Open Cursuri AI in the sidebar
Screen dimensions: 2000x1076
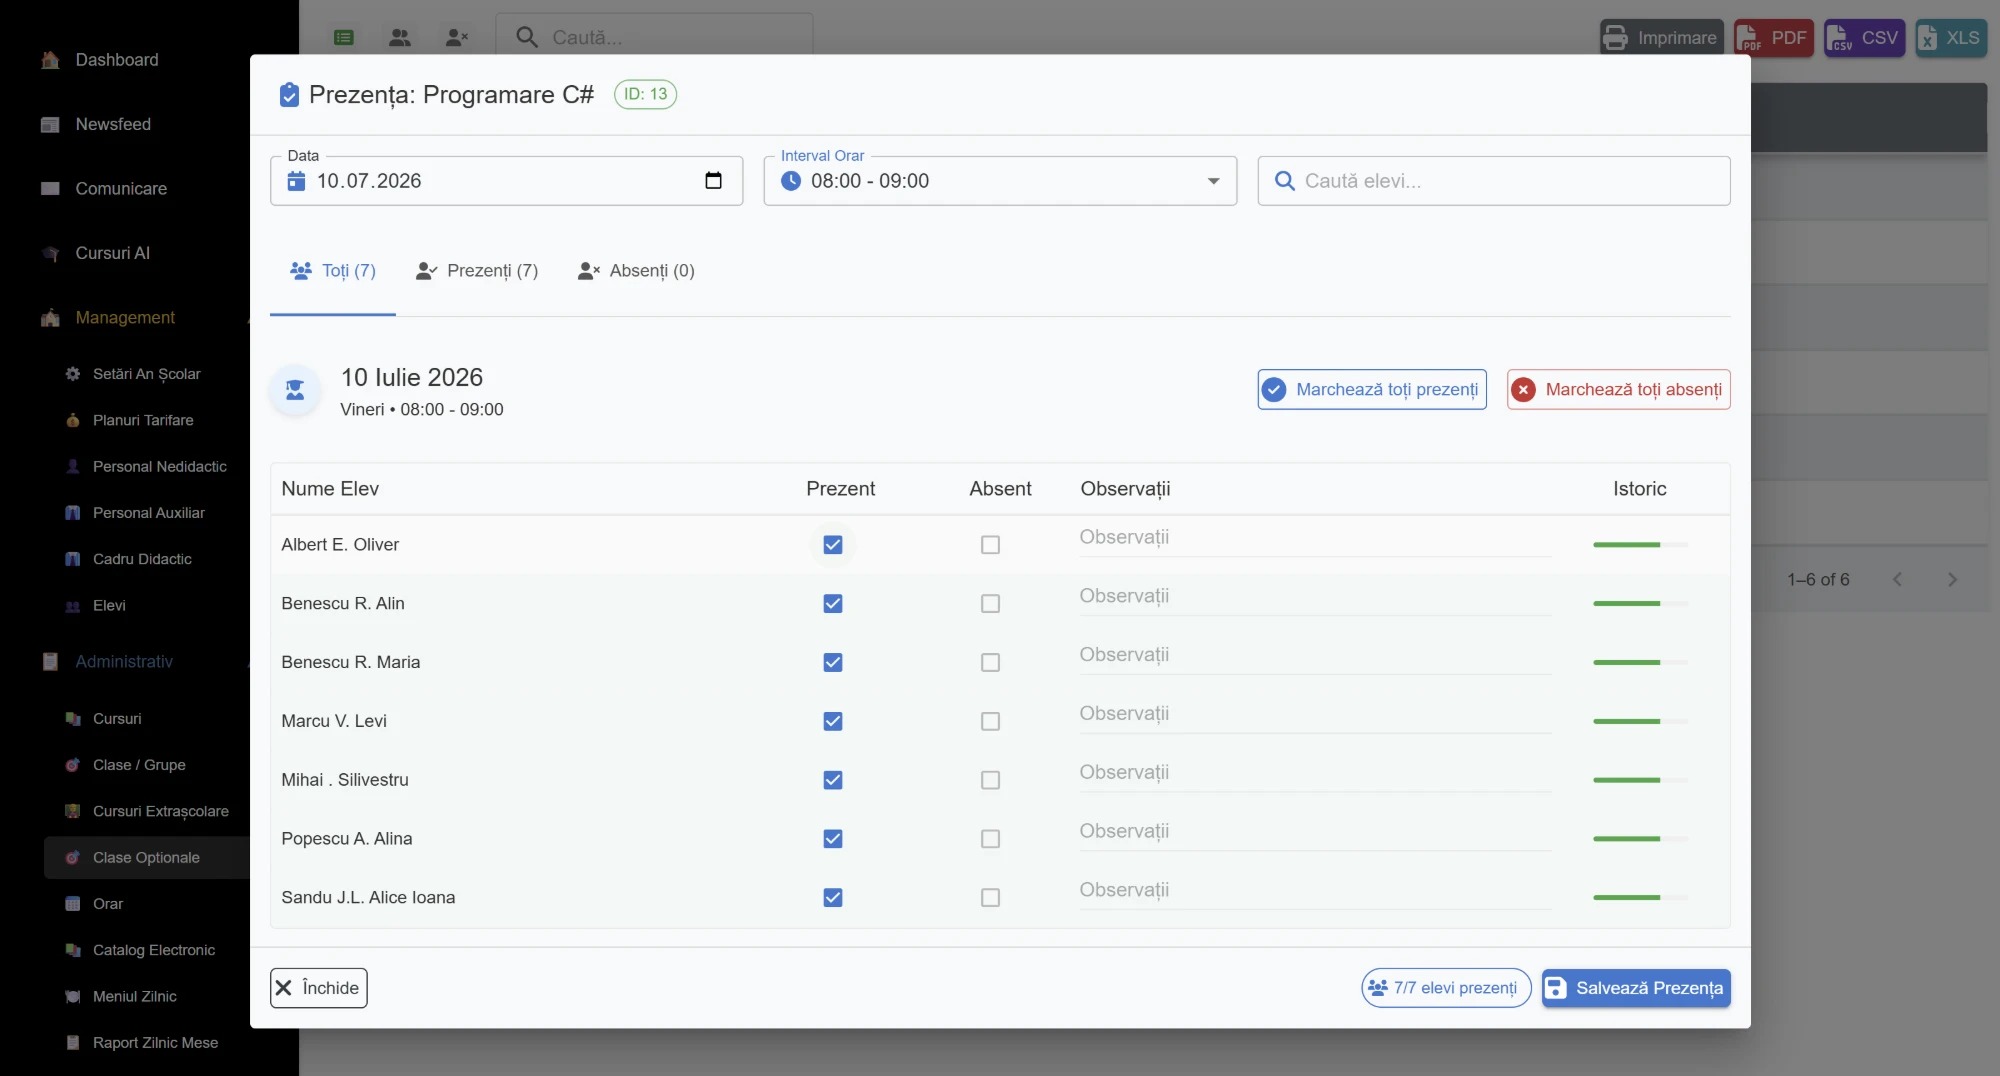click(113, 253)
